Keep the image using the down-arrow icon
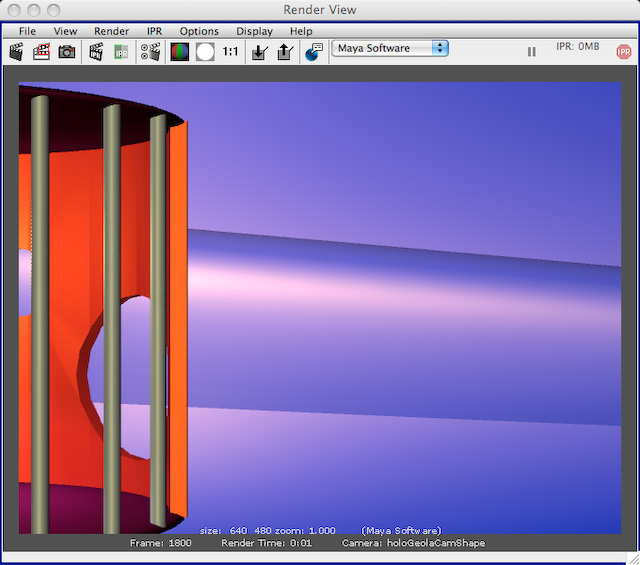Image resolution: width=640 pixels, height=565 pixels. click(x=260, y=51)
